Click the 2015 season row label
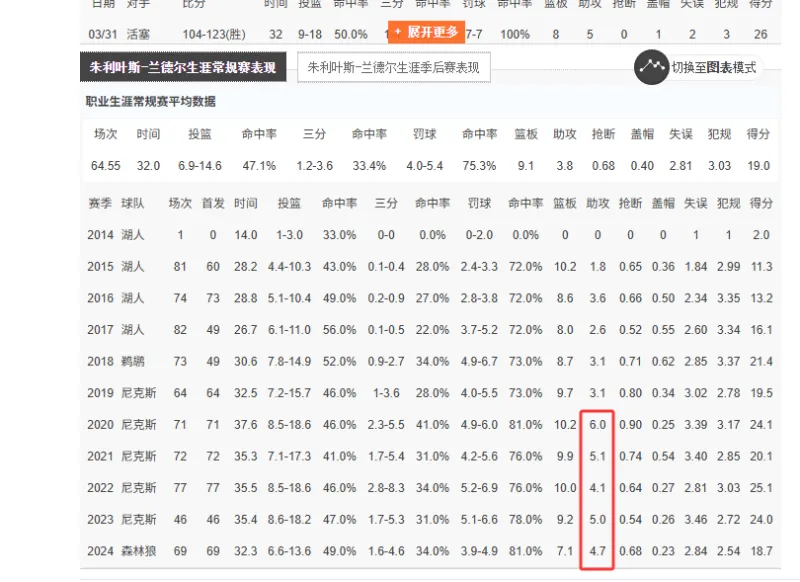 [x=101, y=267]
